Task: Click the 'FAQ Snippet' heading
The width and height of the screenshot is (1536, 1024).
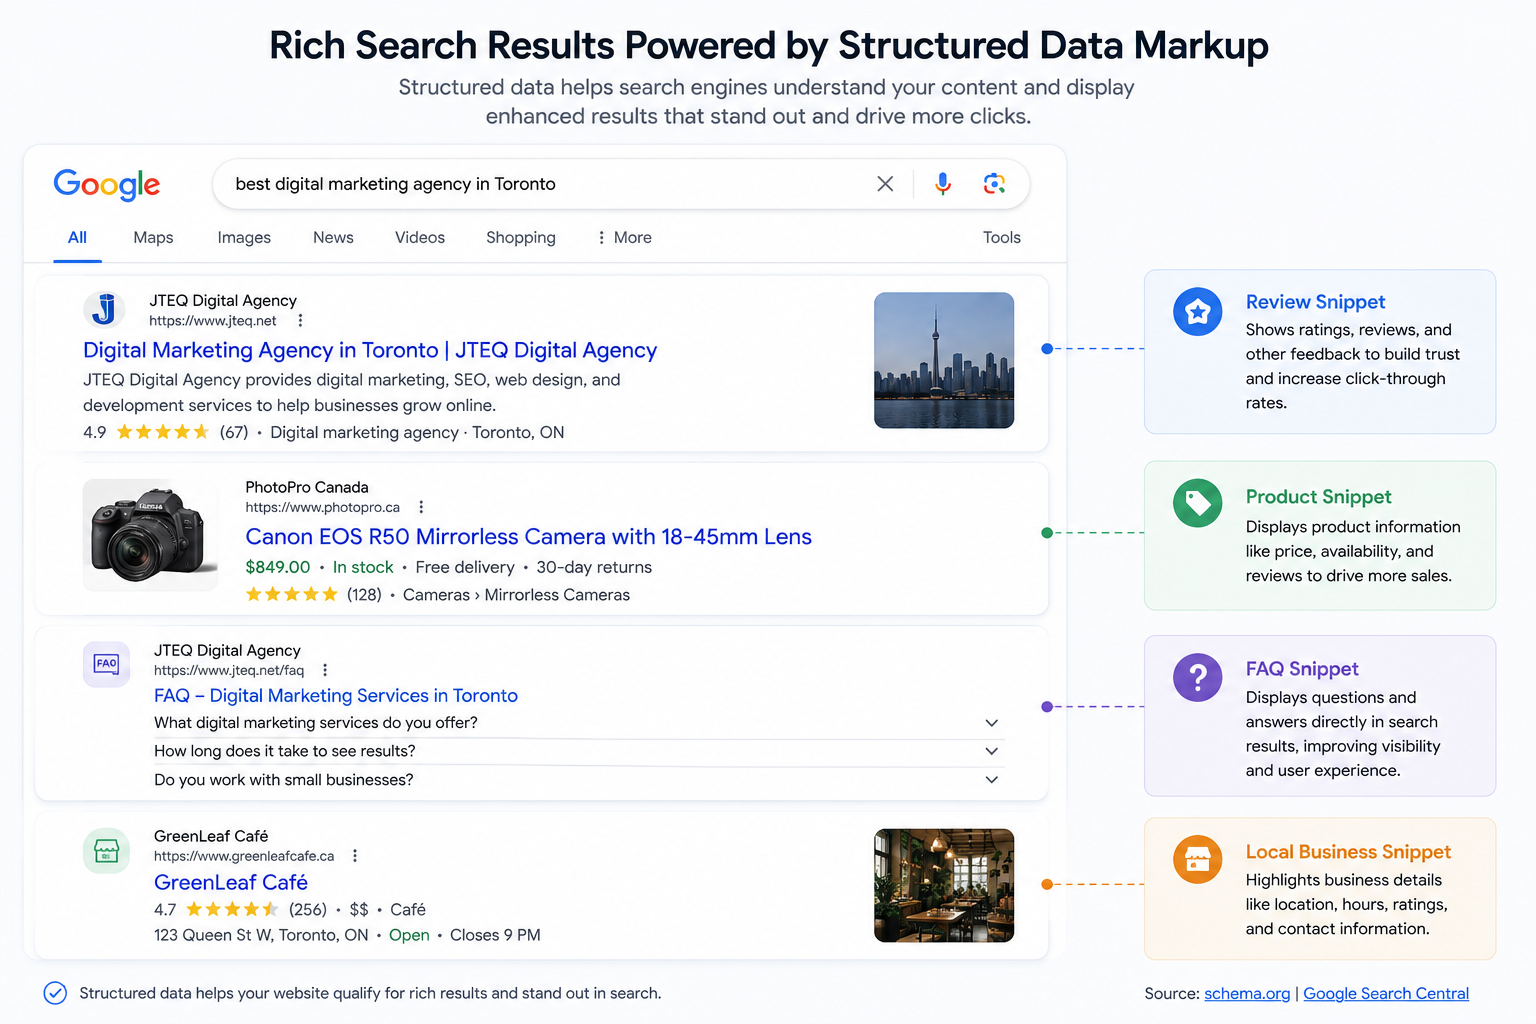Action: coord(1302,669)
